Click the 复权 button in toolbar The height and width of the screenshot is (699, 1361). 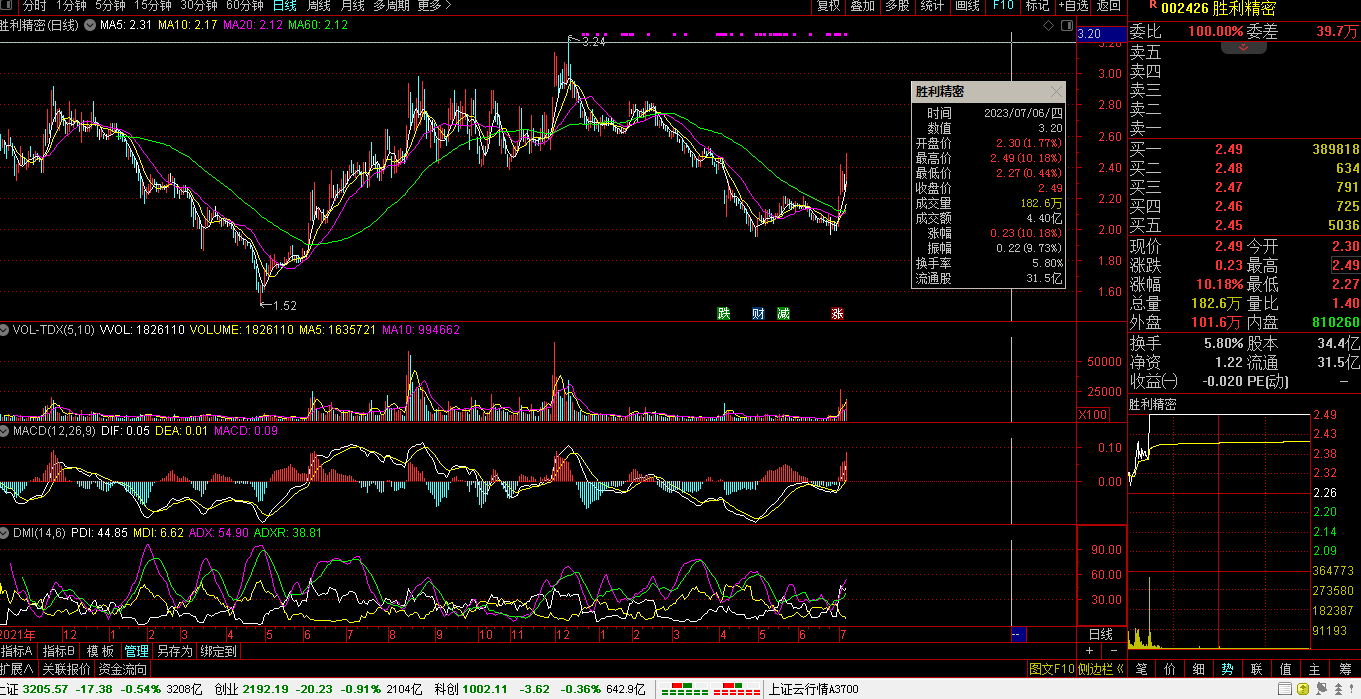(x=828, y=6)
